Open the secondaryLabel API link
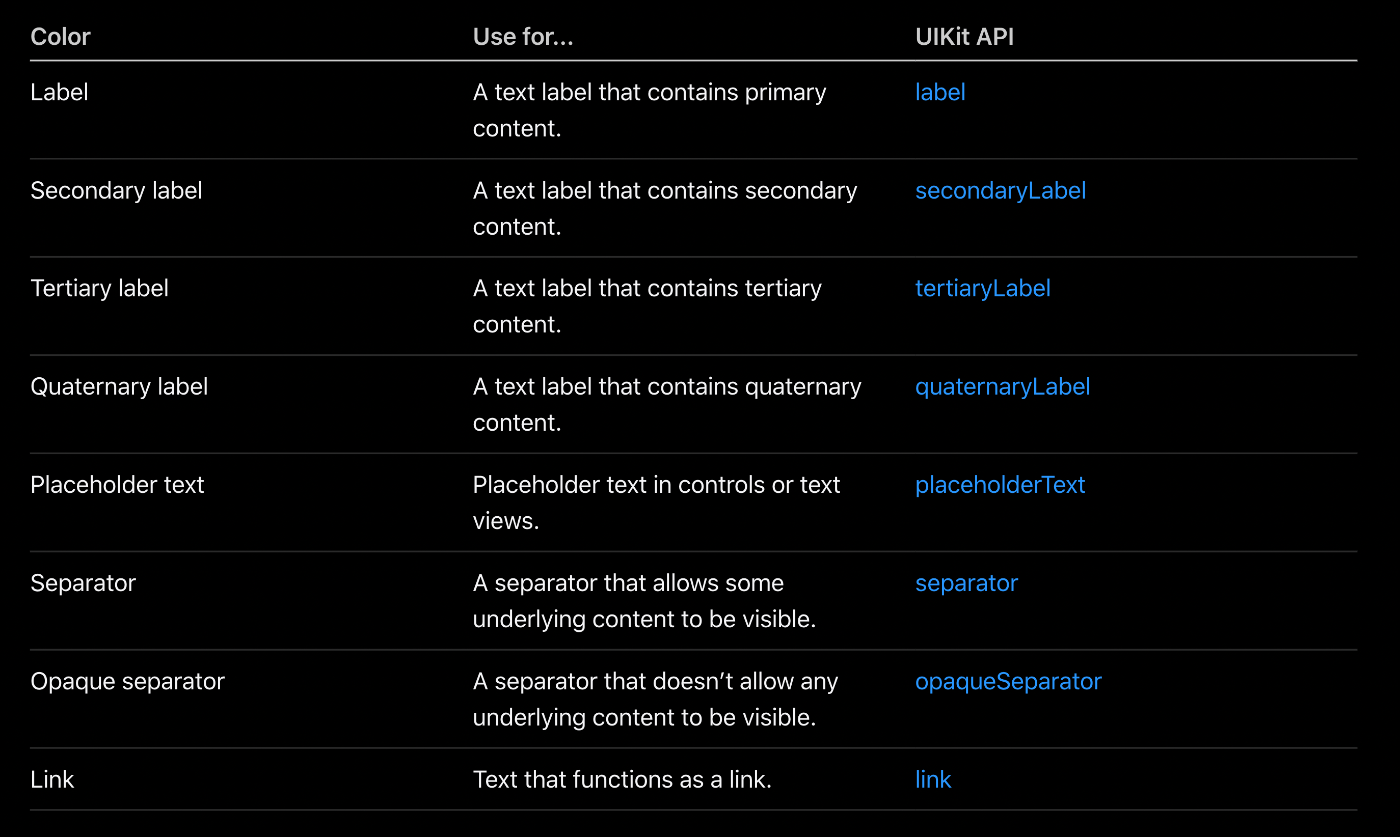The width and height of the screenshot is (1400, 837). coord(1000,190)
